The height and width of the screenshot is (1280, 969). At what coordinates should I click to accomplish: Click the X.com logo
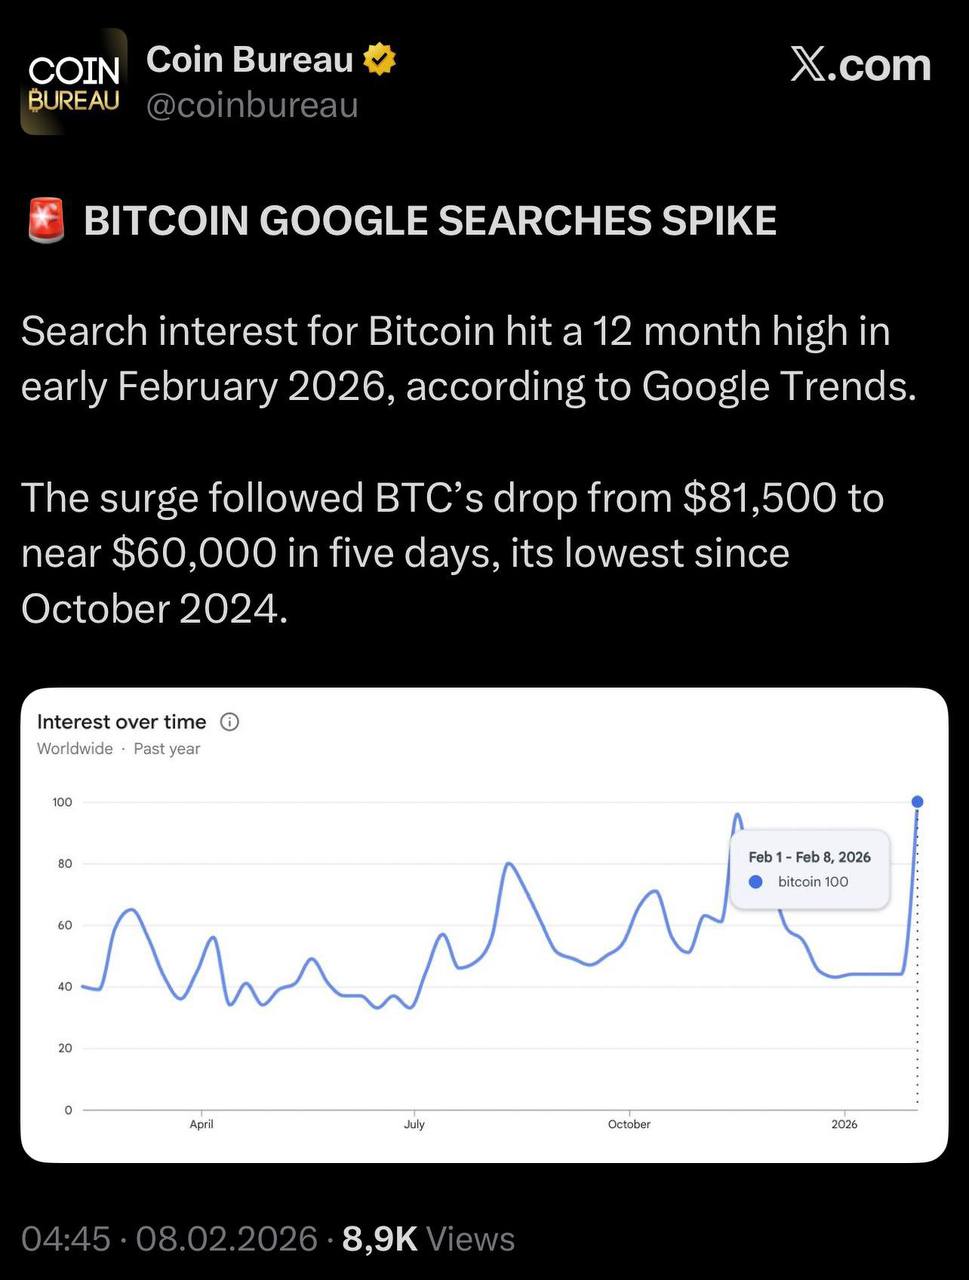[860, 65]
